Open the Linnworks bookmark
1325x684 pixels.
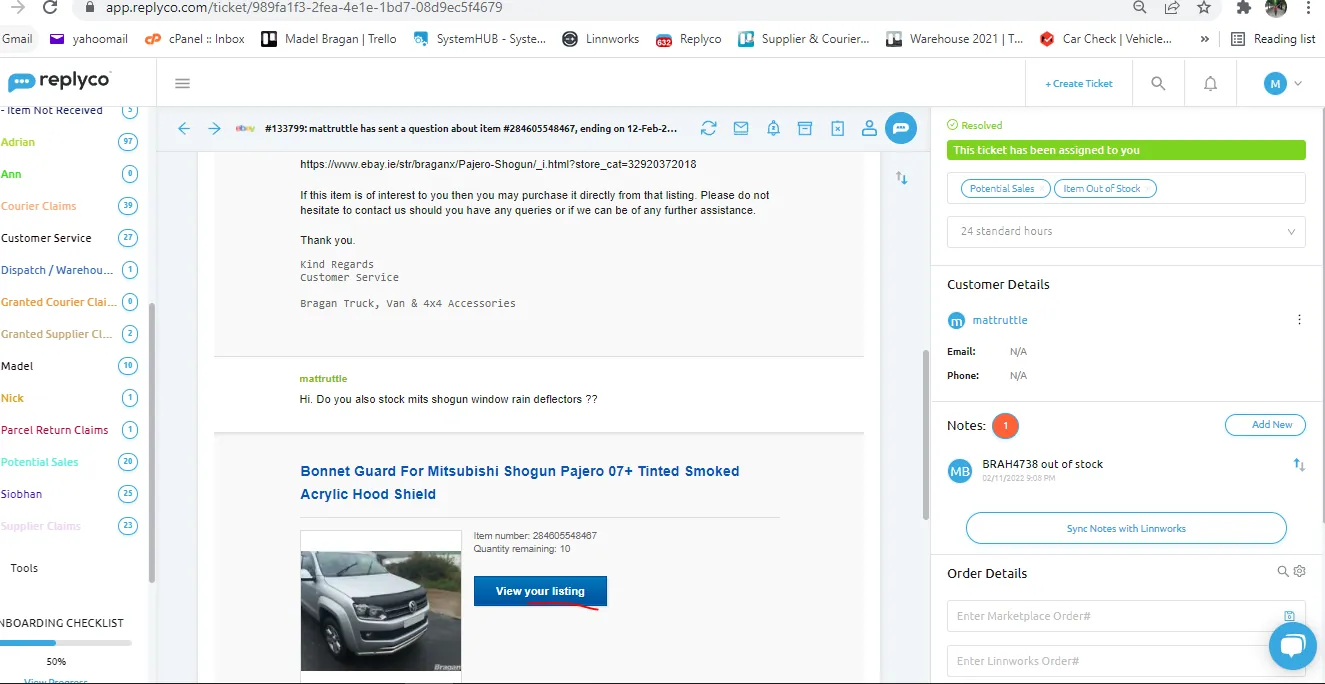tap(600, 39)
